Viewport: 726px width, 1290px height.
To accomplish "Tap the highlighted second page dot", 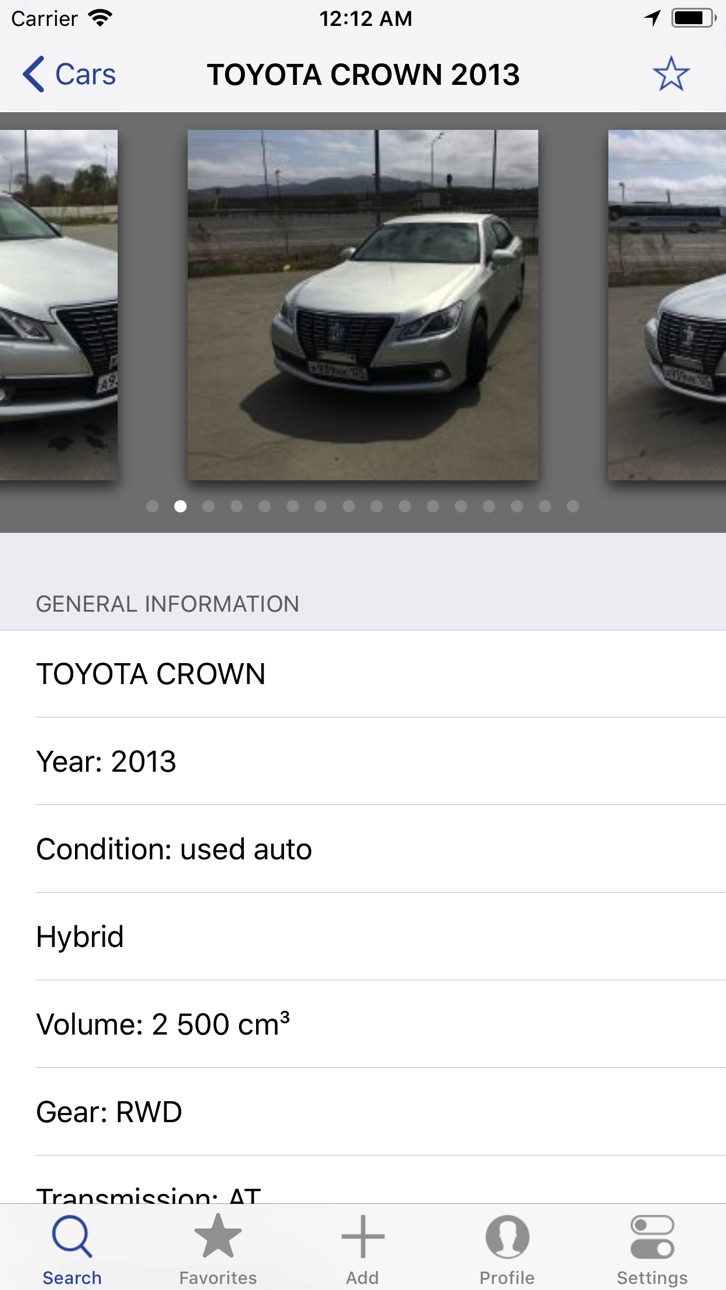I will pyautogui.click(x=180, y=506).
